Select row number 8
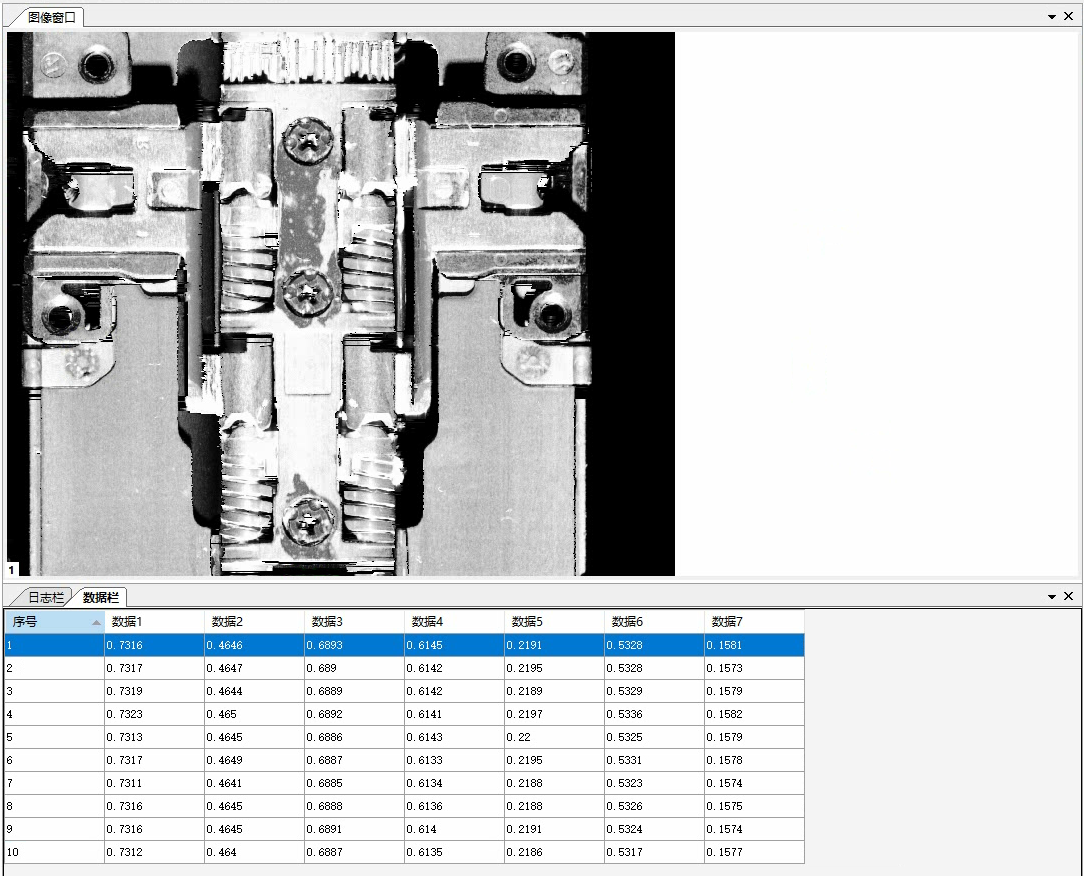Viewport: 1084px width, 876px height. (55, 806)
